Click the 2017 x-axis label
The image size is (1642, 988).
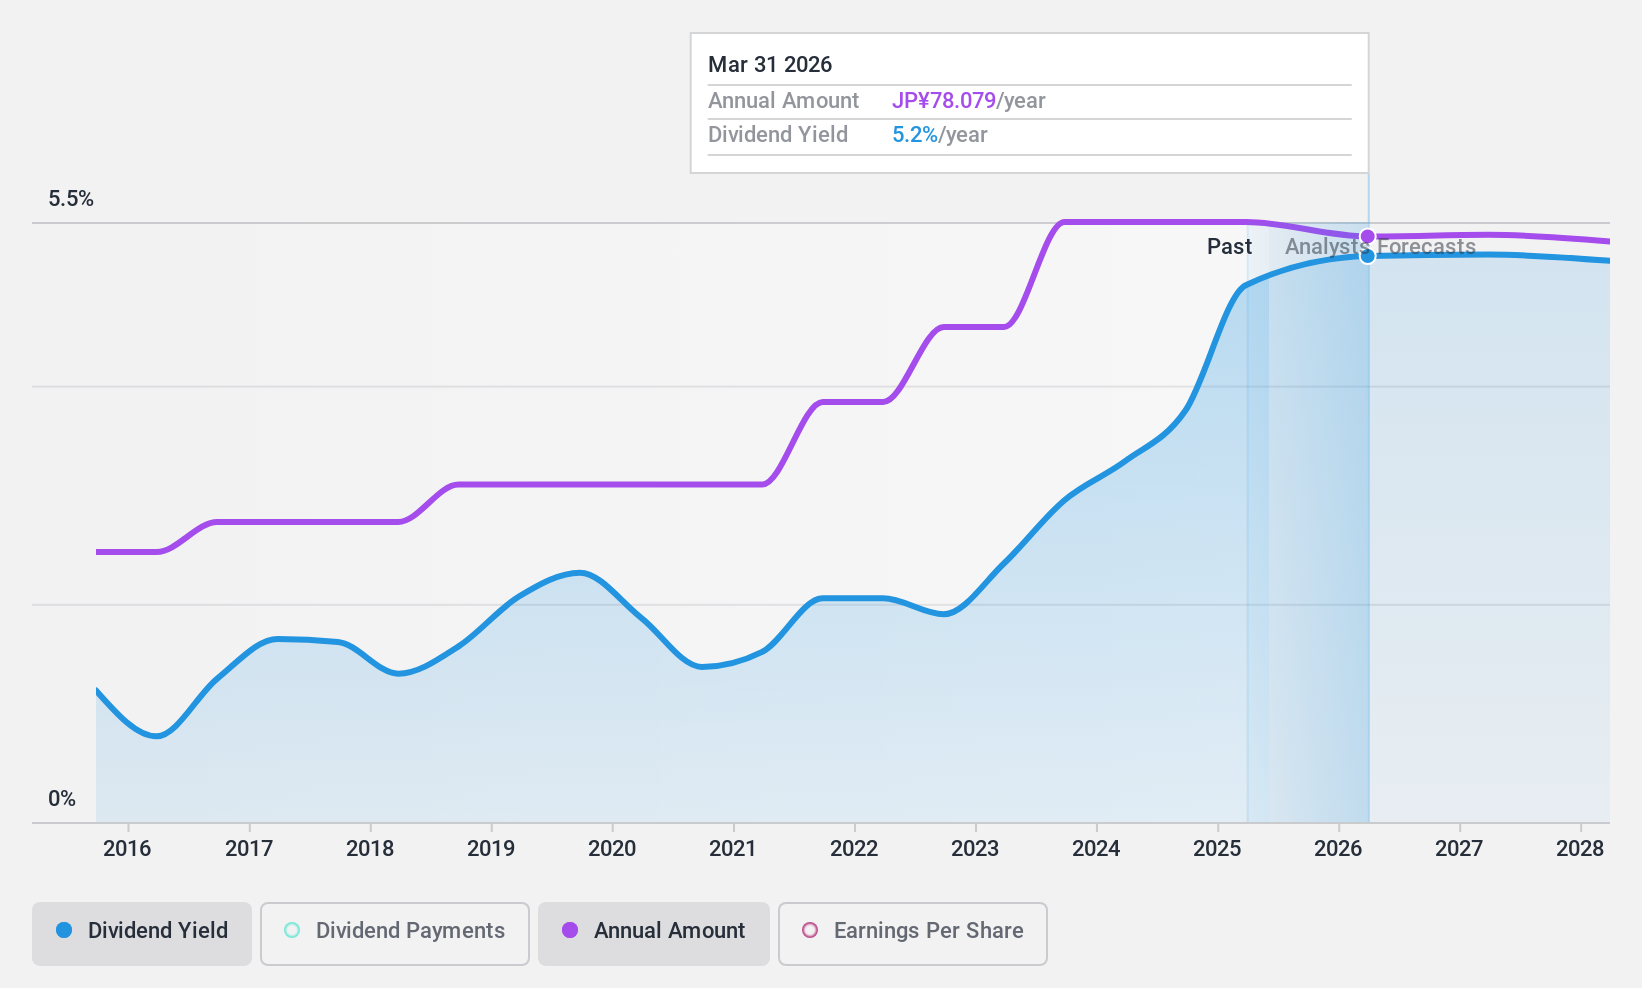tap(249, 849)
